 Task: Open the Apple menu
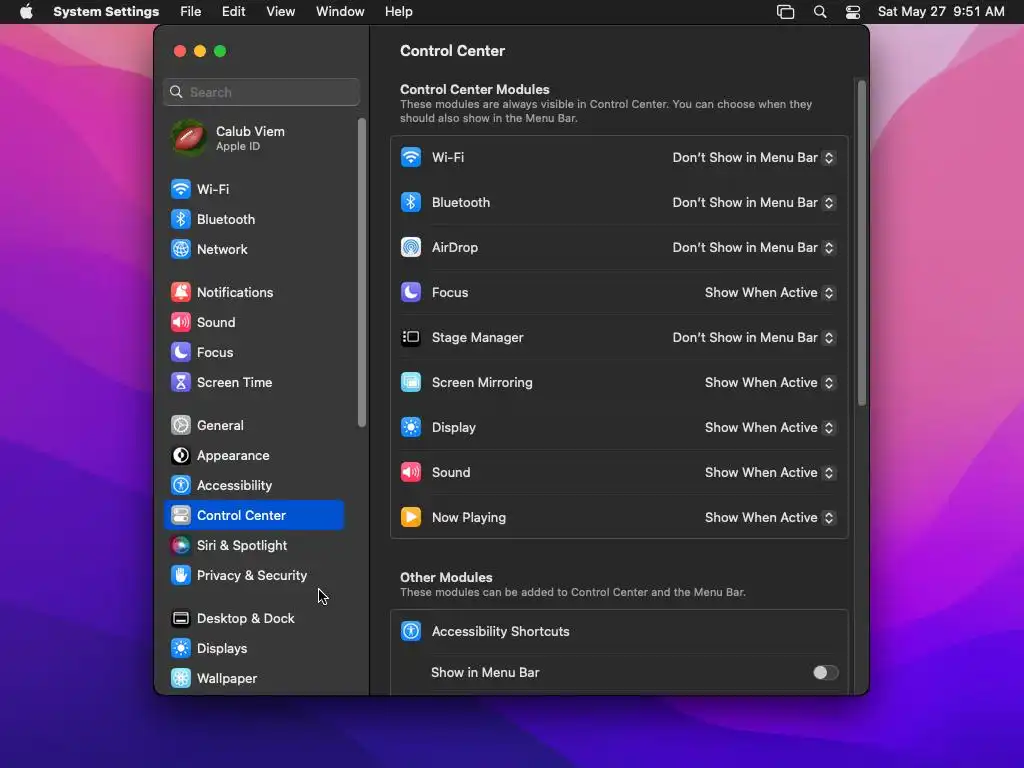click(26, 12)
